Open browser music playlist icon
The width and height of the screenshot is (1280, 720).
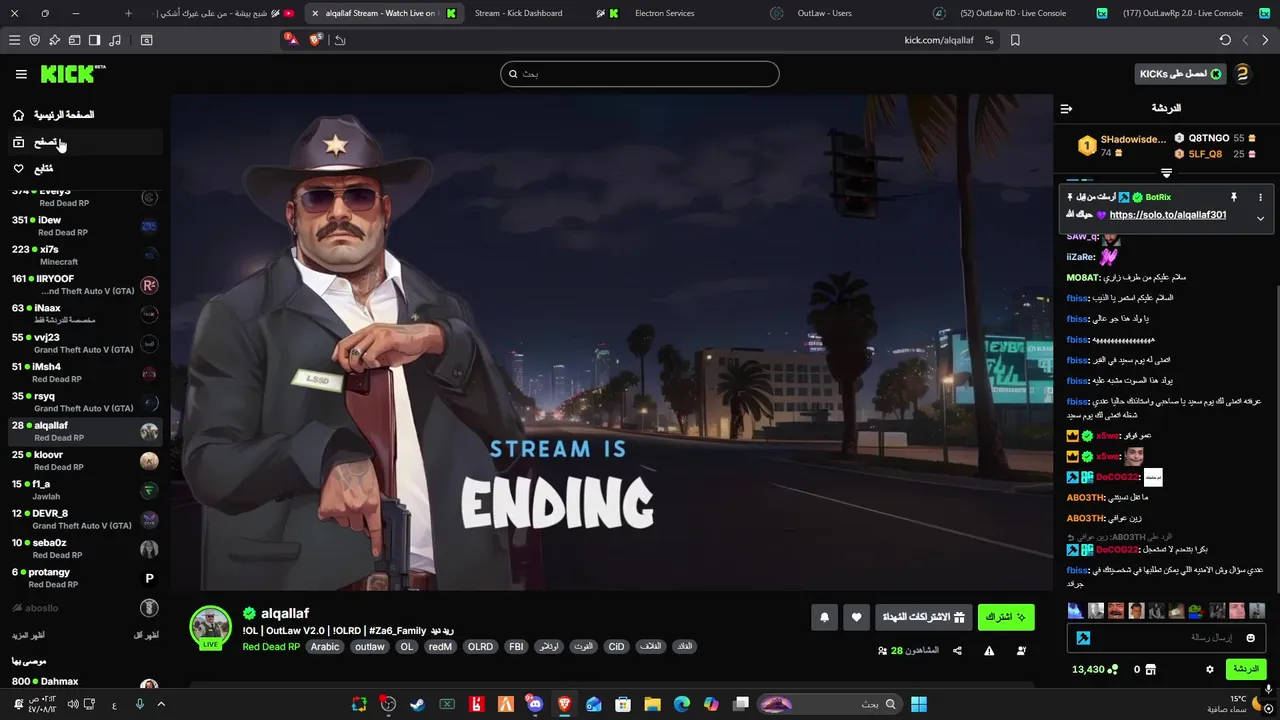[115, 40]
